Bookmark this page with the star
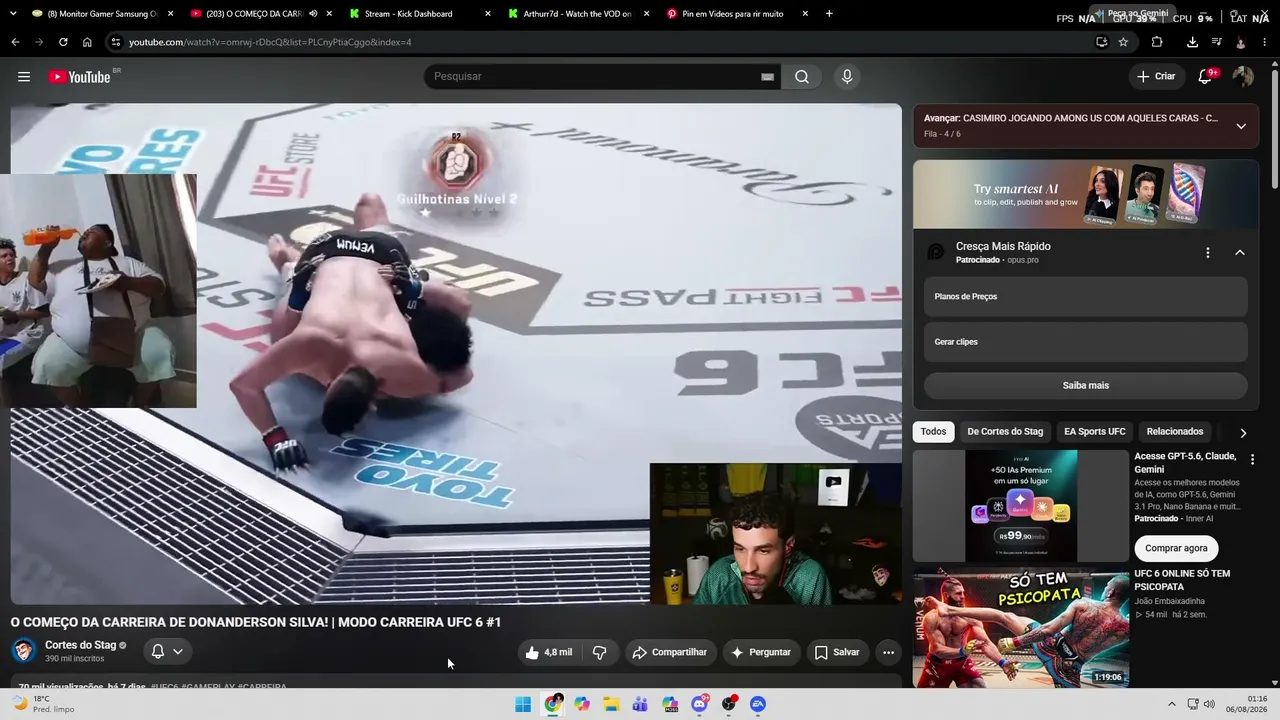The width and height of the screenshot is (1280, 720). (1123, 42)
